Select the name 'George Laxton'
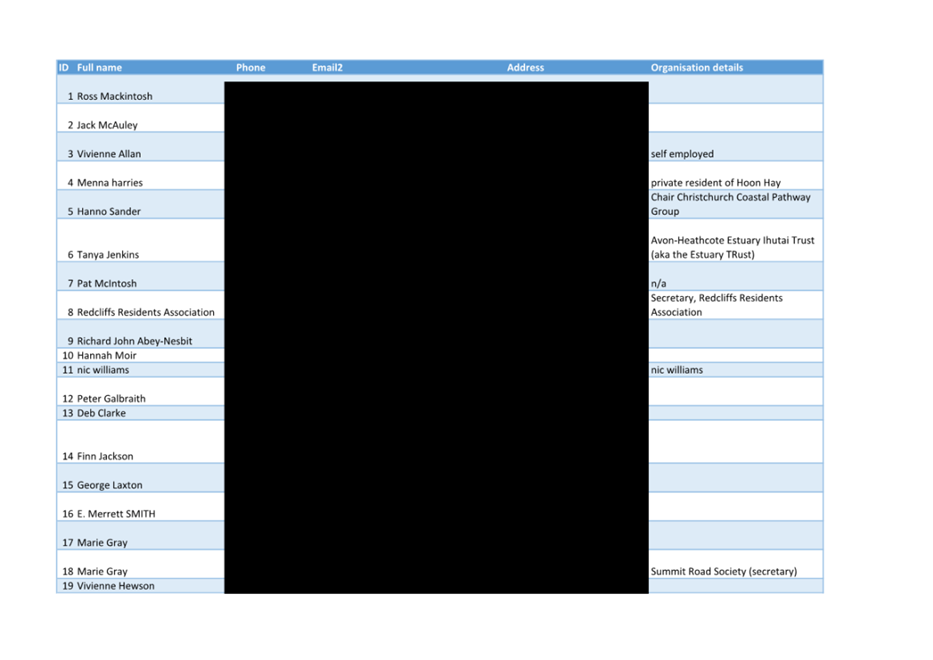 coord(109,485)
